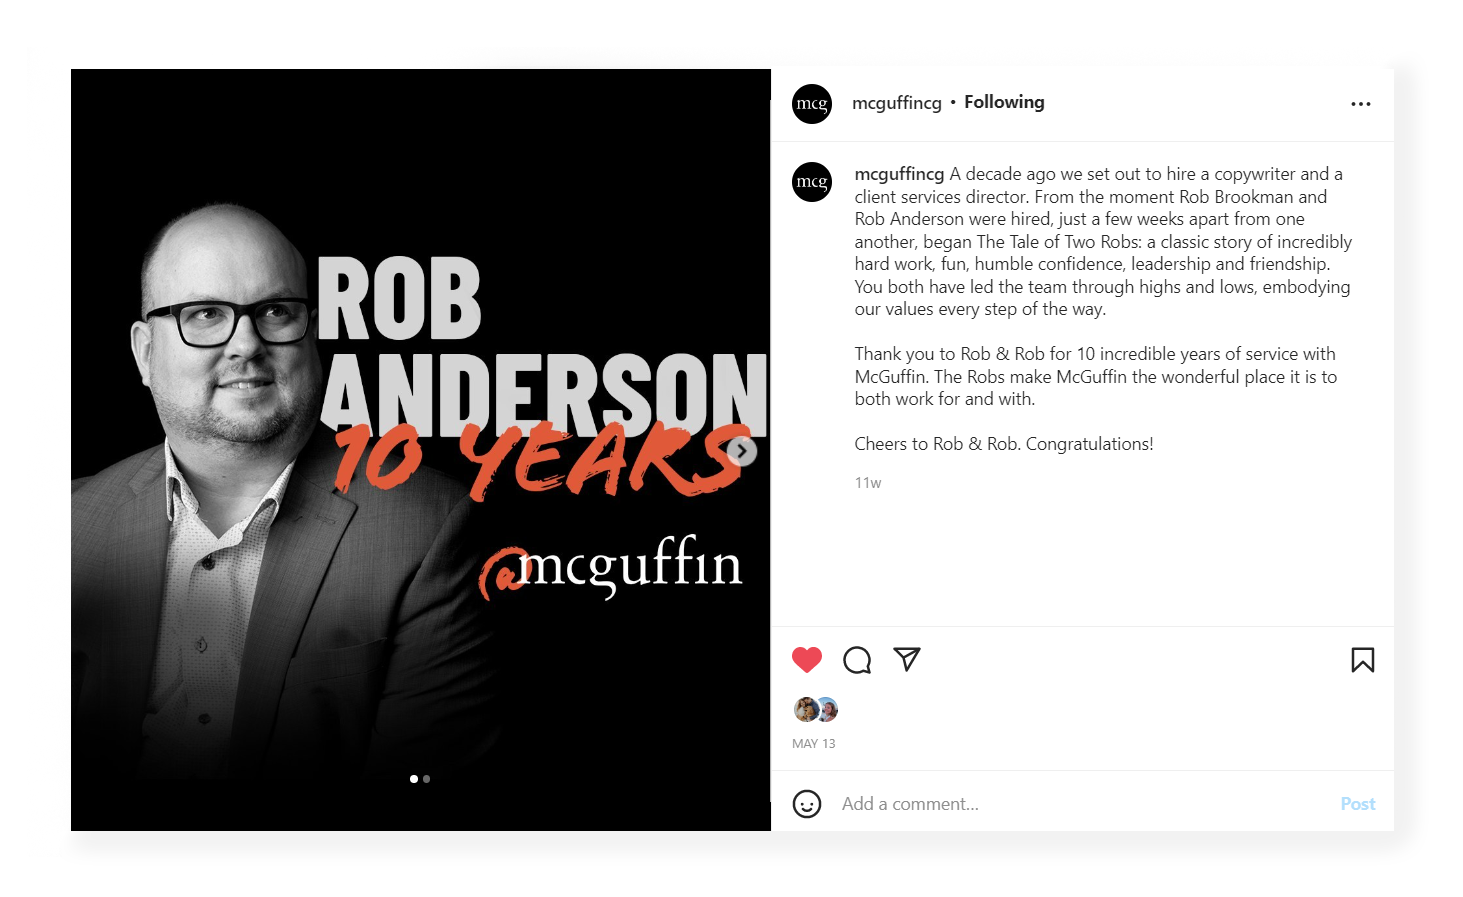Click mcg avatar in post header
1463x897 pixels.
click(x=812, y=104)
